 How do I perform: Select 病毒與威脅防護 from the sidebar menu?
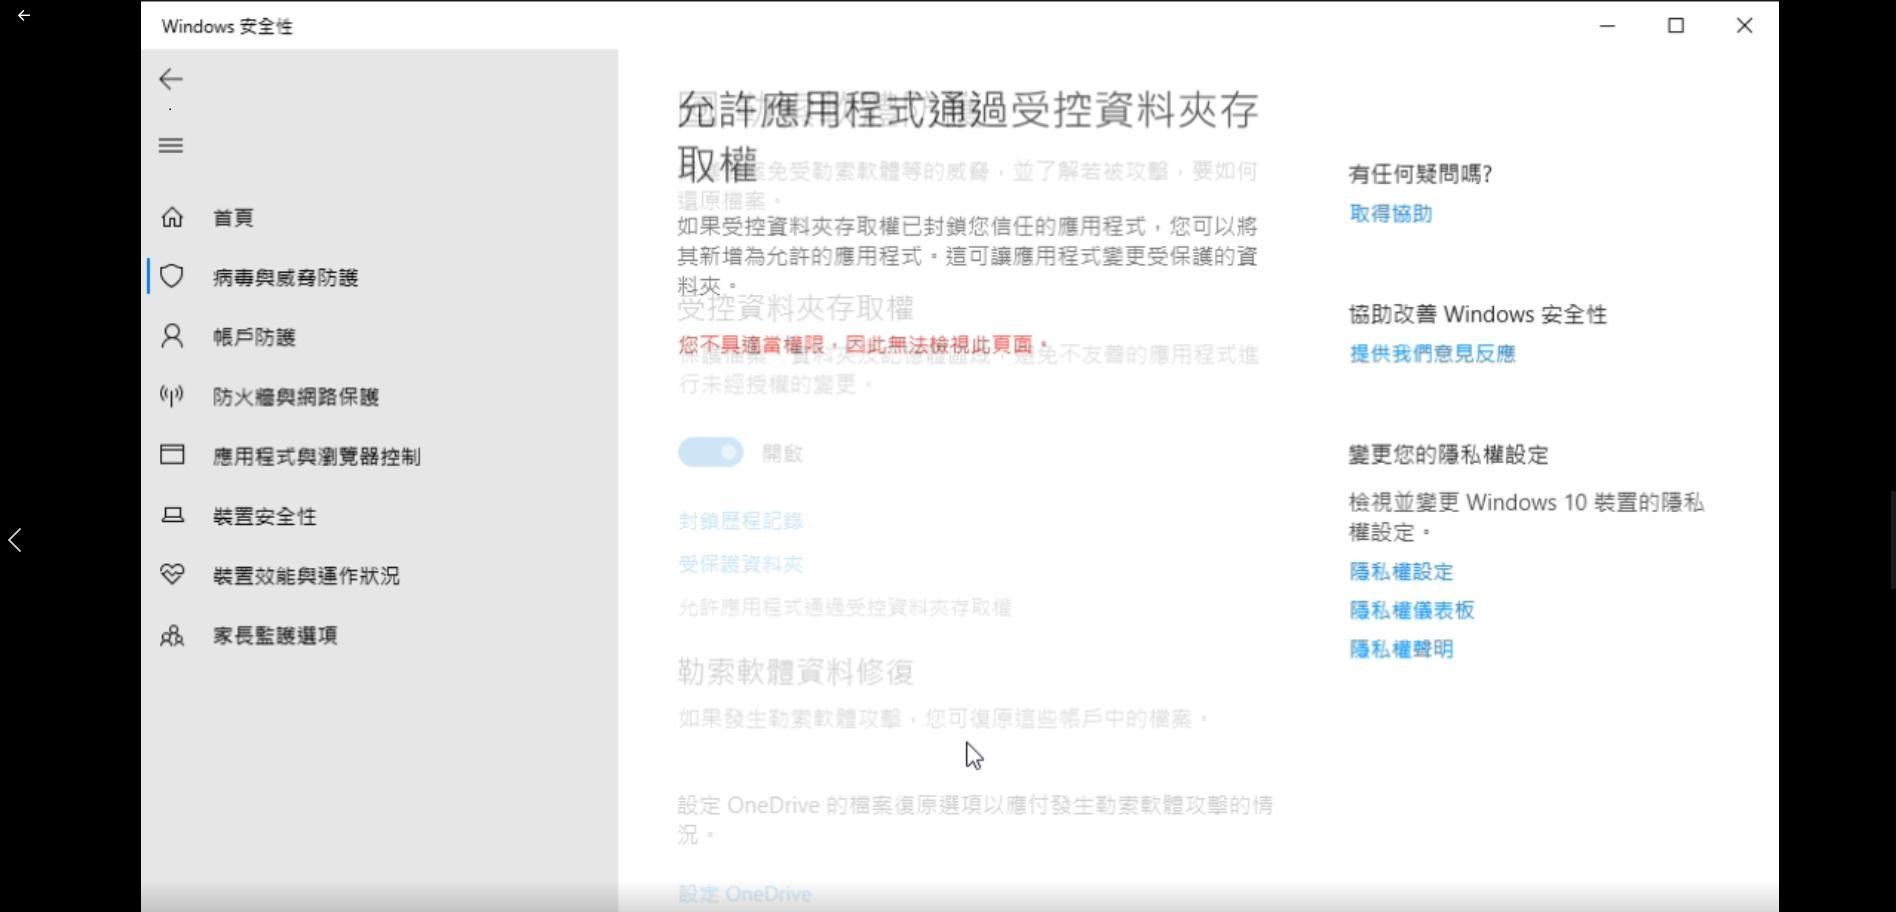click(x=287, y=277)
